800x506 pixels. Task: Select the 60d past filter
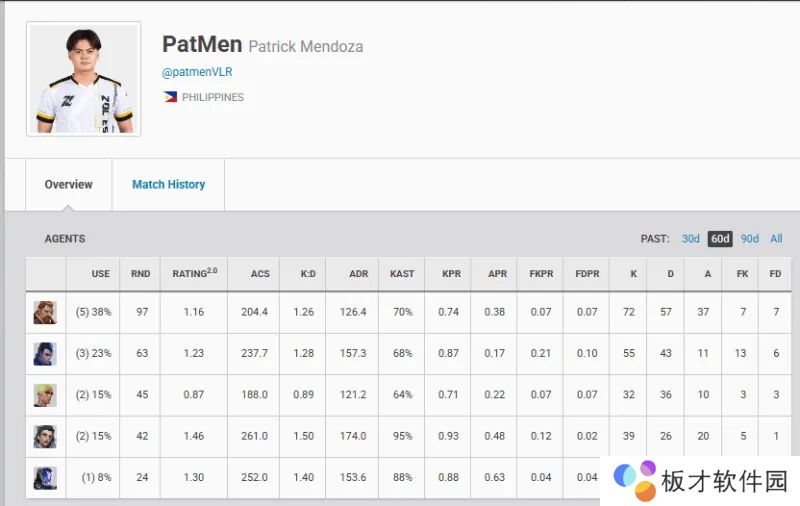tap(720, 239)
